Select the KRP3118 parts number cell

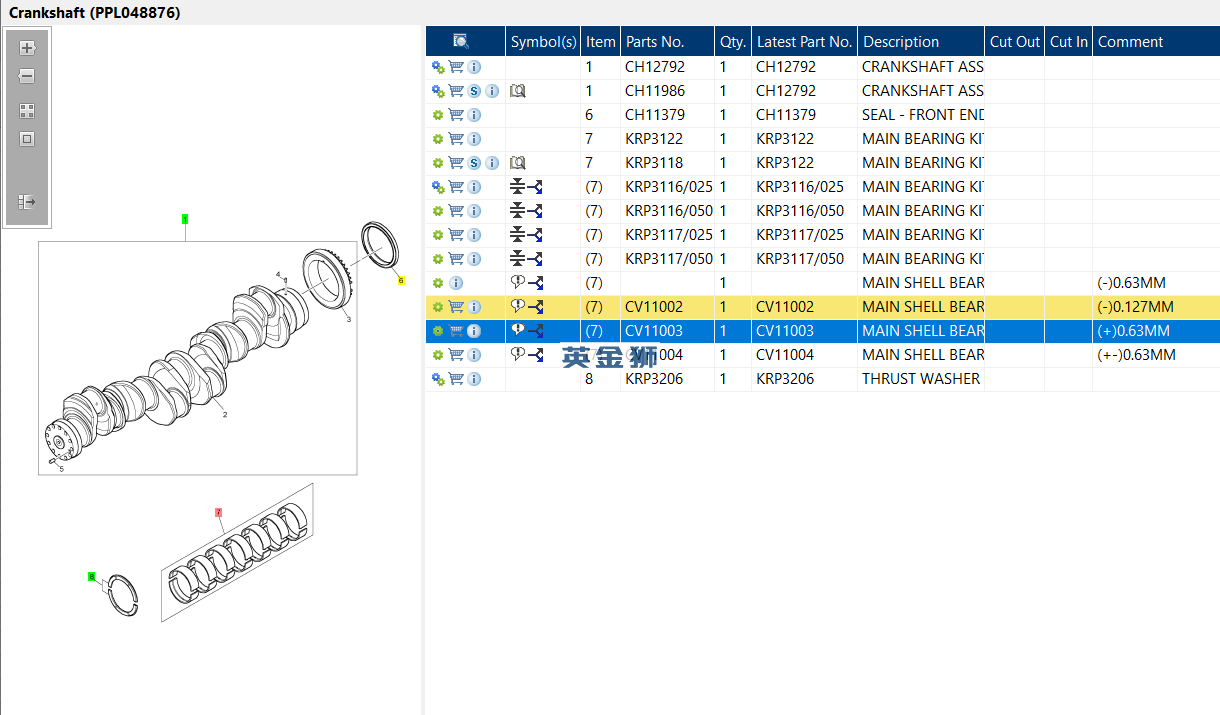(x=667, y=163)
